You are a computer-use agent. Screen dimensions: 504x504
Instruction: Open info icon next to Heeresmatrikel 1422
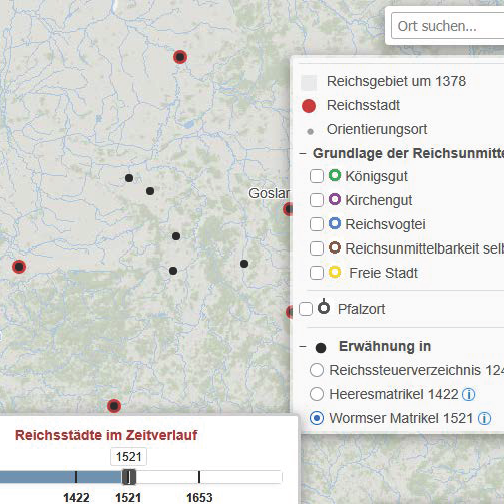469,394
